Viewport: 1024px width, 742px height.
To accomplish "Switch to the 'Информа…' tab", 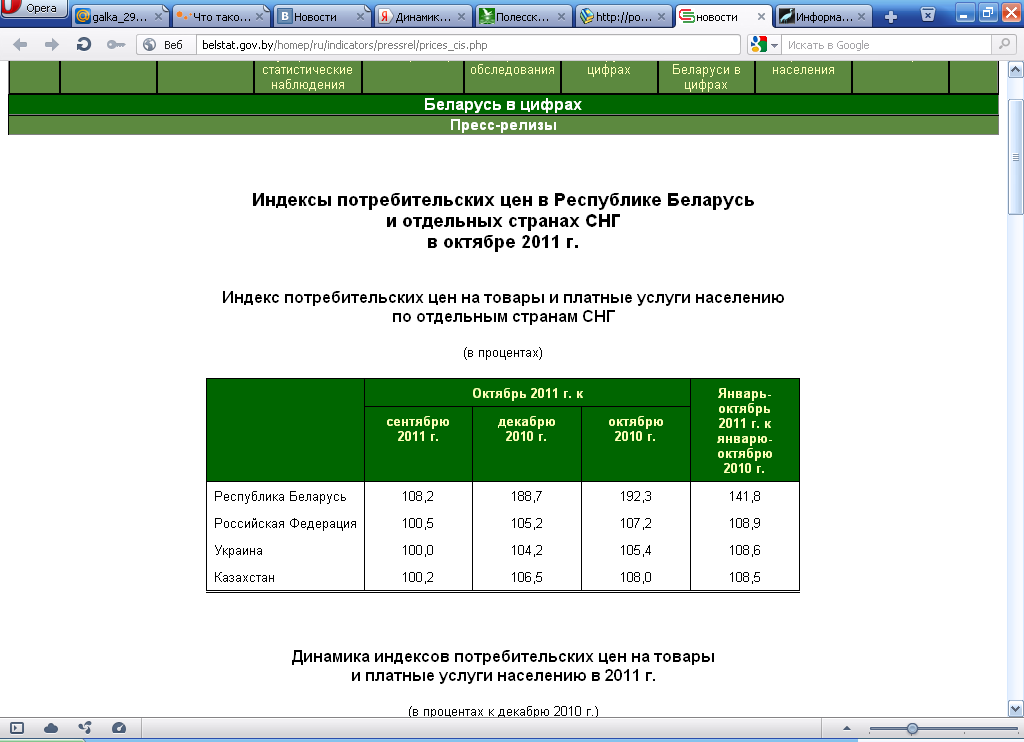I will pos(822,16).
